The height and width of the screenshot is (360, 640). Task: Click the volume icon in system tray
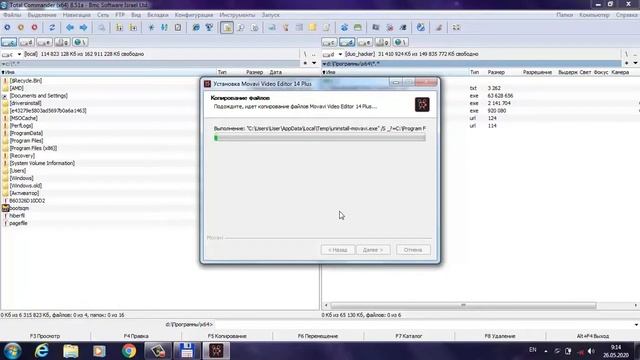coord(591,351)
